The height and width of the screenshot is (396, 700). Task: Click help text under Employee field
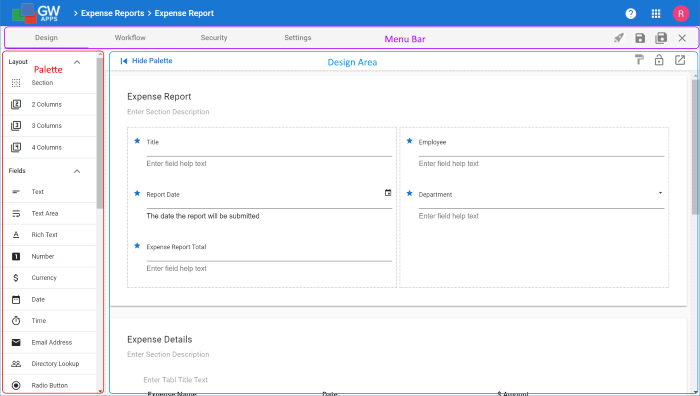[448, 164]
